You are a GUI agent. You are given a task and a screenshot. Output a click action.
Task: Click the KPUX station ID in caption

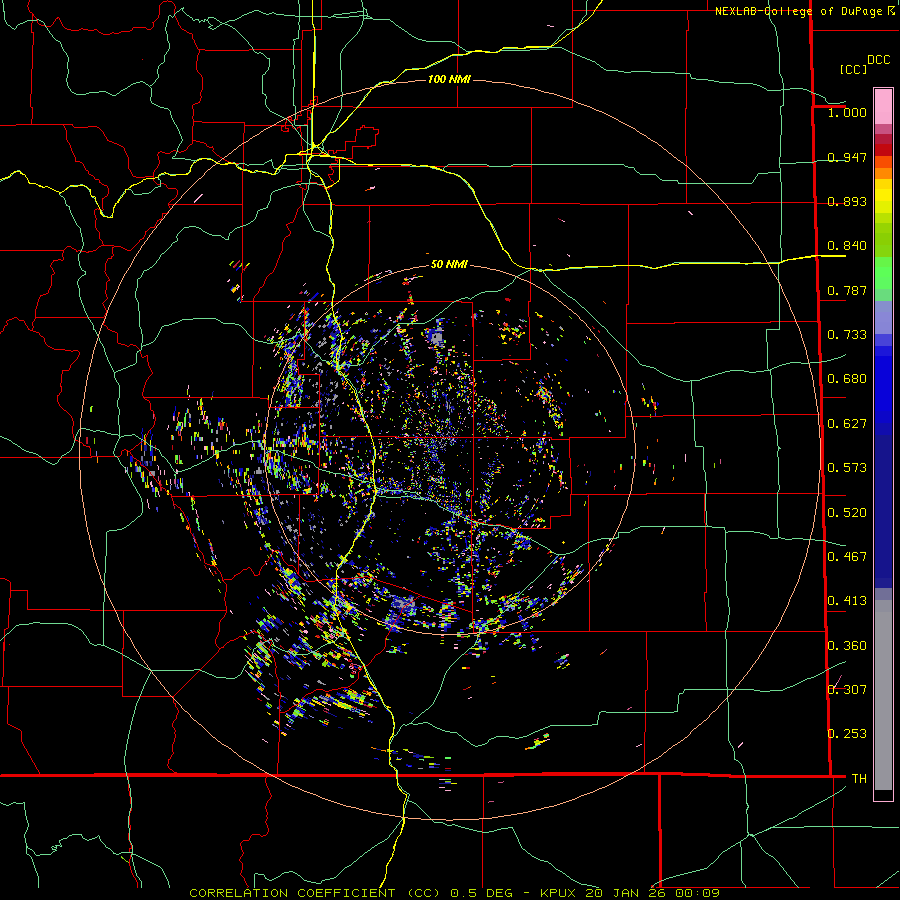pyautogui.click(x=560, y=893)
